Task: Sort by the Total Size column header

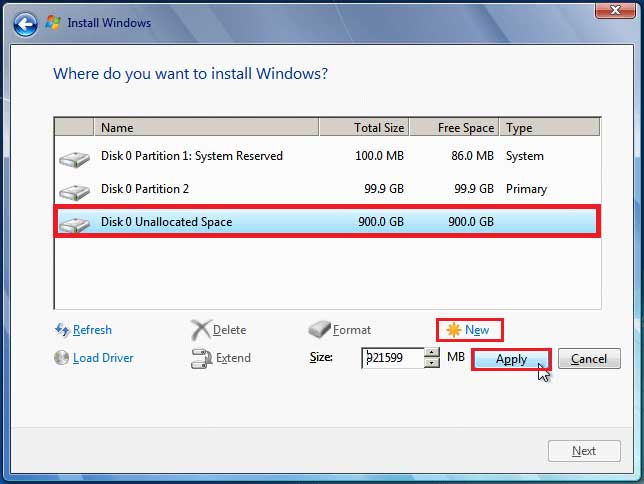Action: coord(364,127)
